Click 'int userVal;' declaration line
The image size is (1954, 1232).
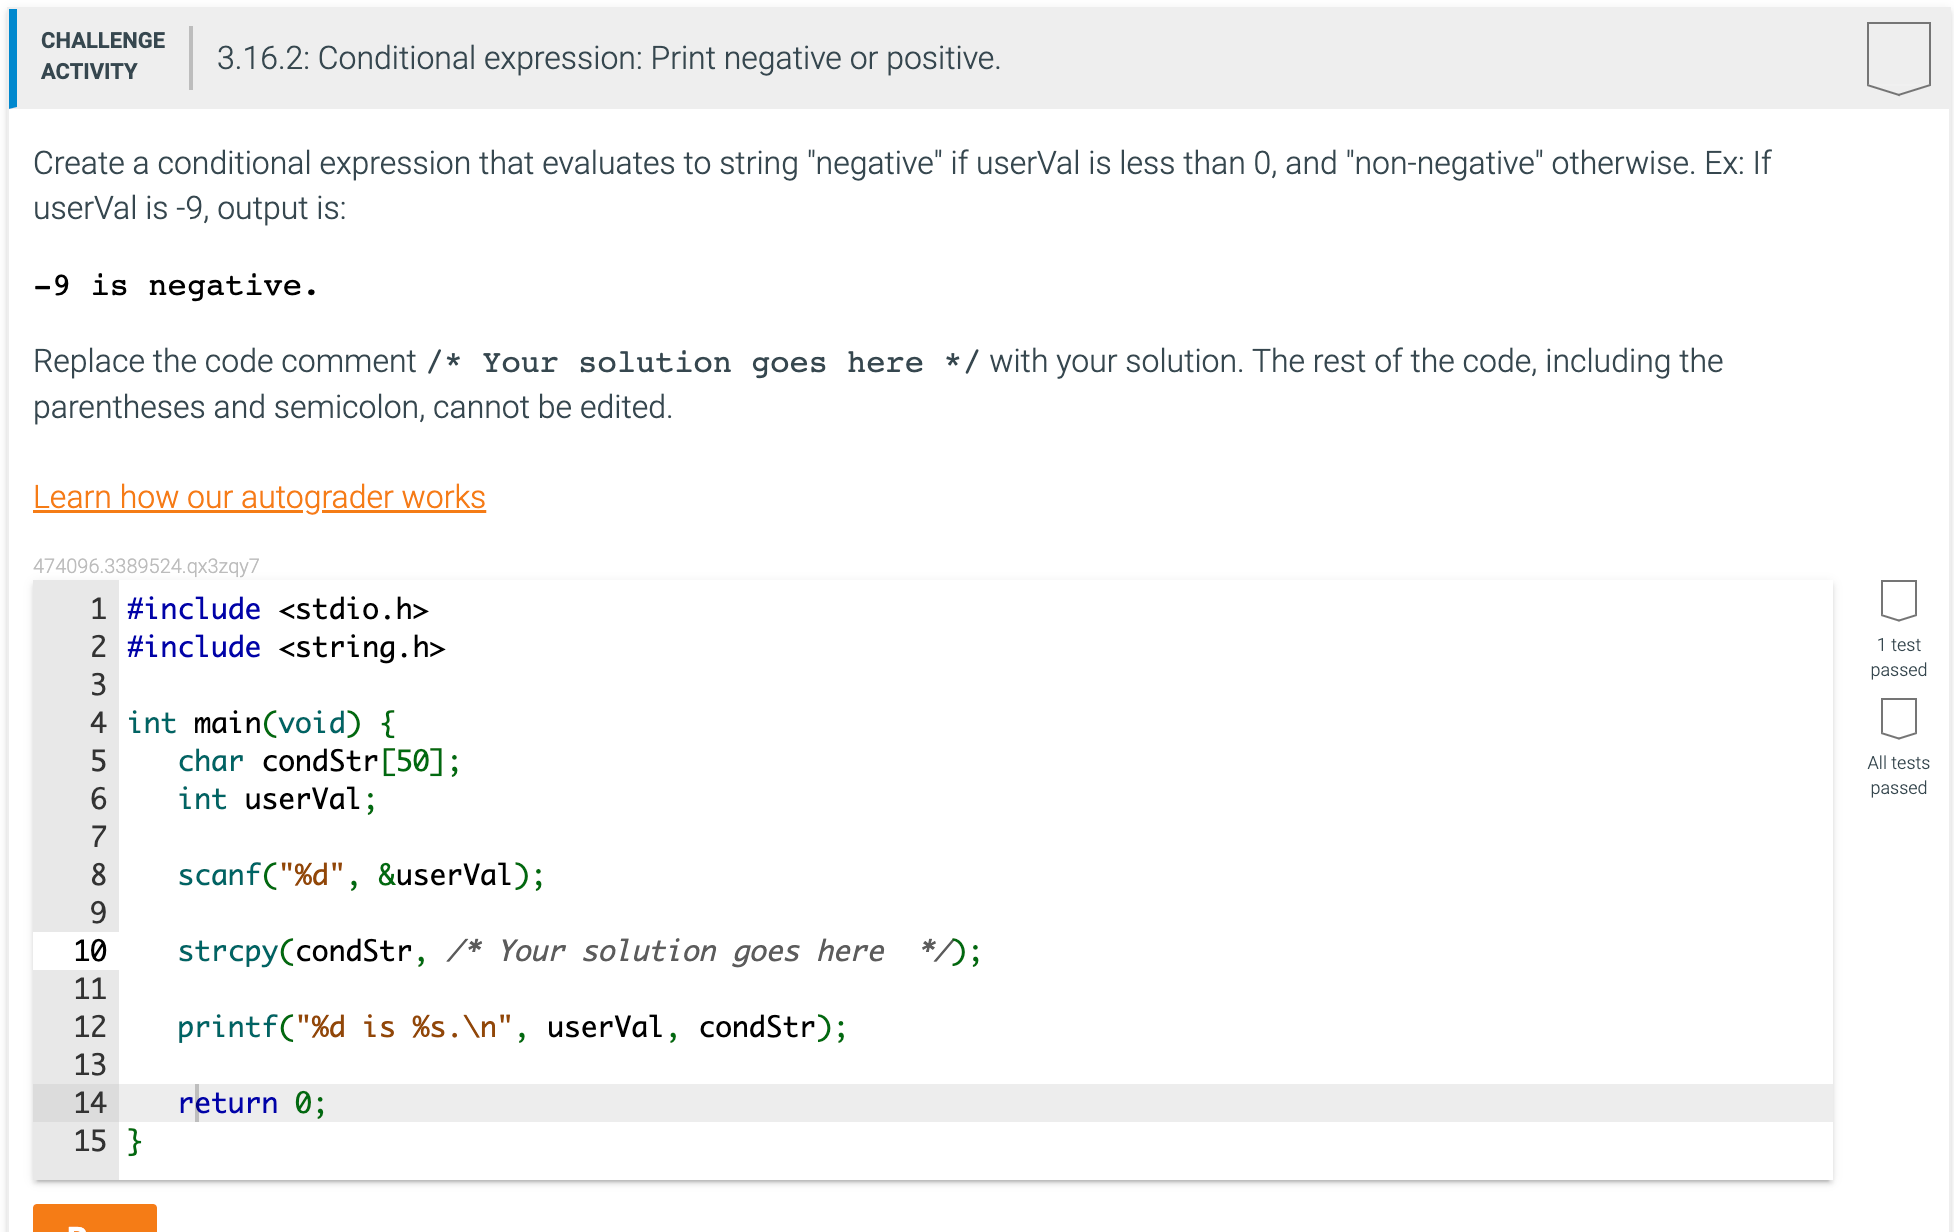[x=277, y=799]
